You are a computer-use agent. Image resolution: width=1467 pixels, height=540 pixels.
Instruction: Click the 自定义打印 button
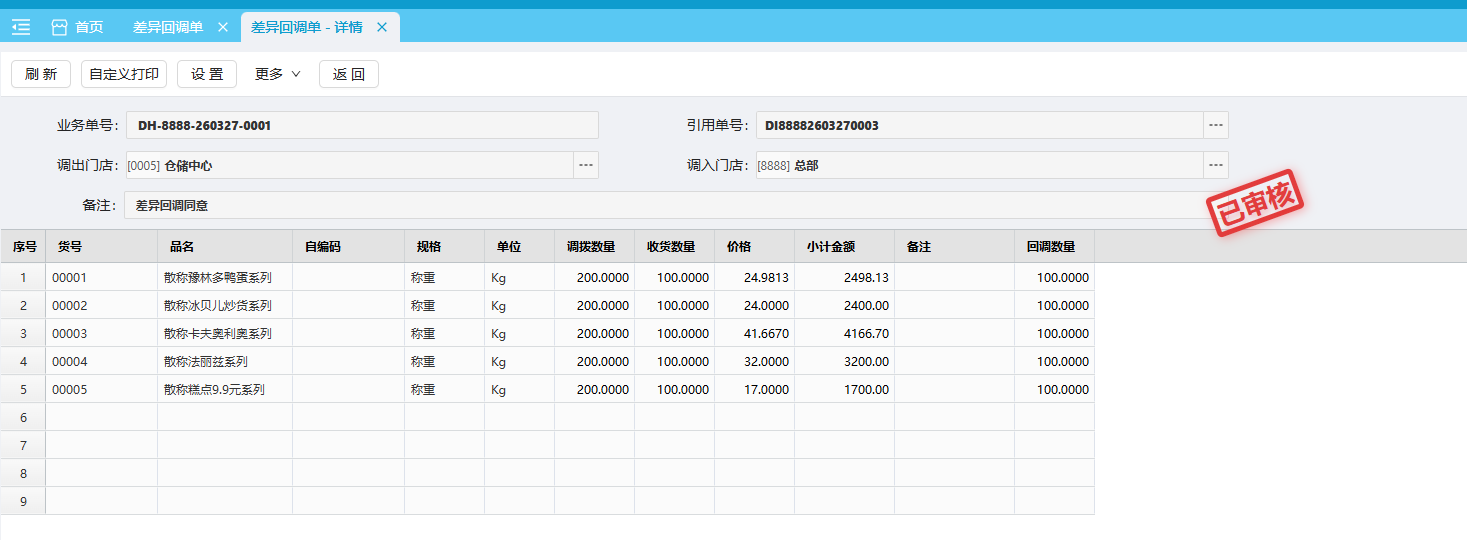pyautogui.click(x=124, y=74)
